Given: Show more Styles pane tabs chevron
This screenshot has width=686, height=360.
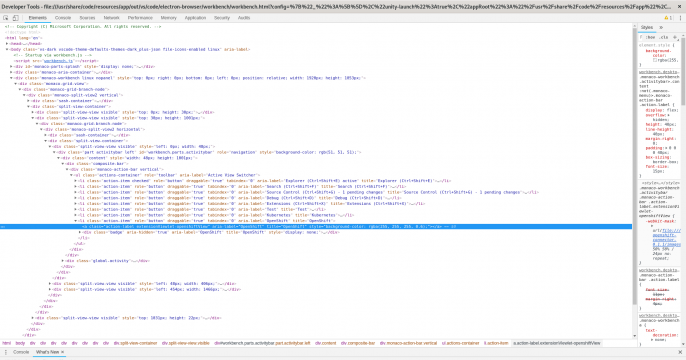Looking at the screenshot, I should [x=661, y=28].
